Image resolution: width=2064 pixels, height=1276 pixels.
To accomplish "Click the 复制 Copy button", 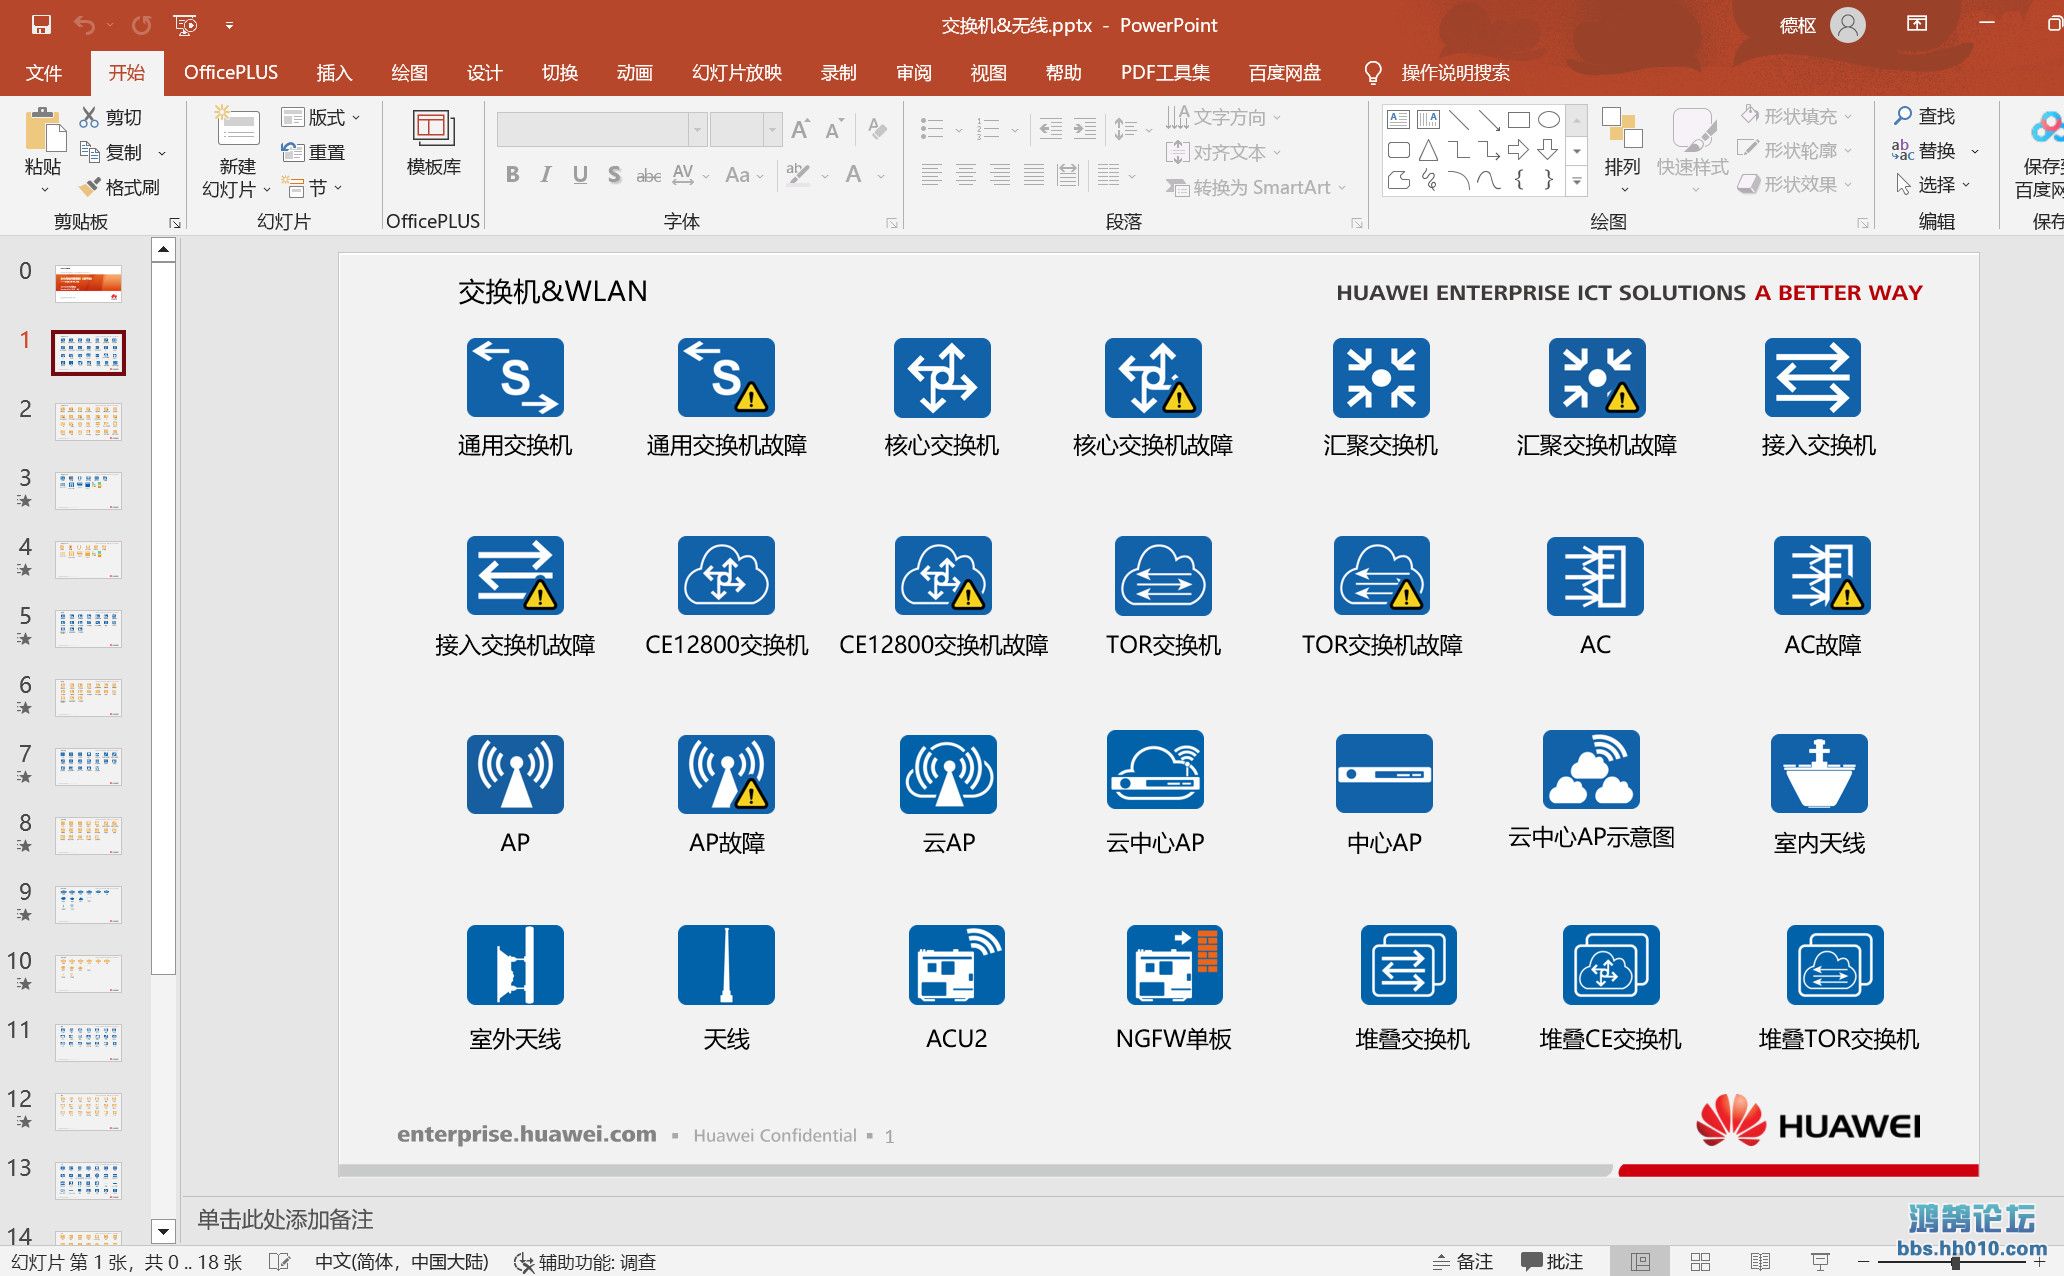I will click(x=112, y=152).
